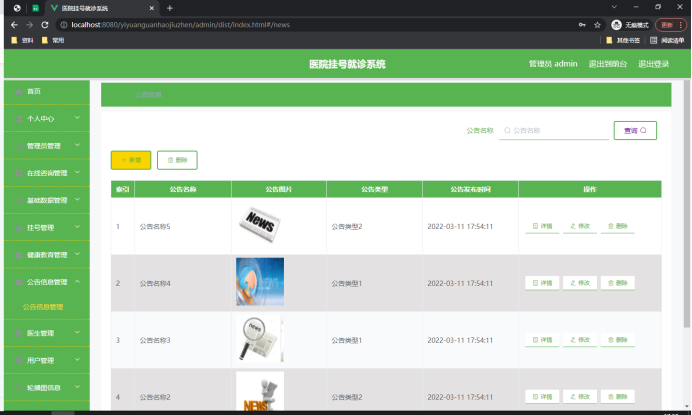Click the 查询 search button
The image size is (692, 415).
(635, 130)
